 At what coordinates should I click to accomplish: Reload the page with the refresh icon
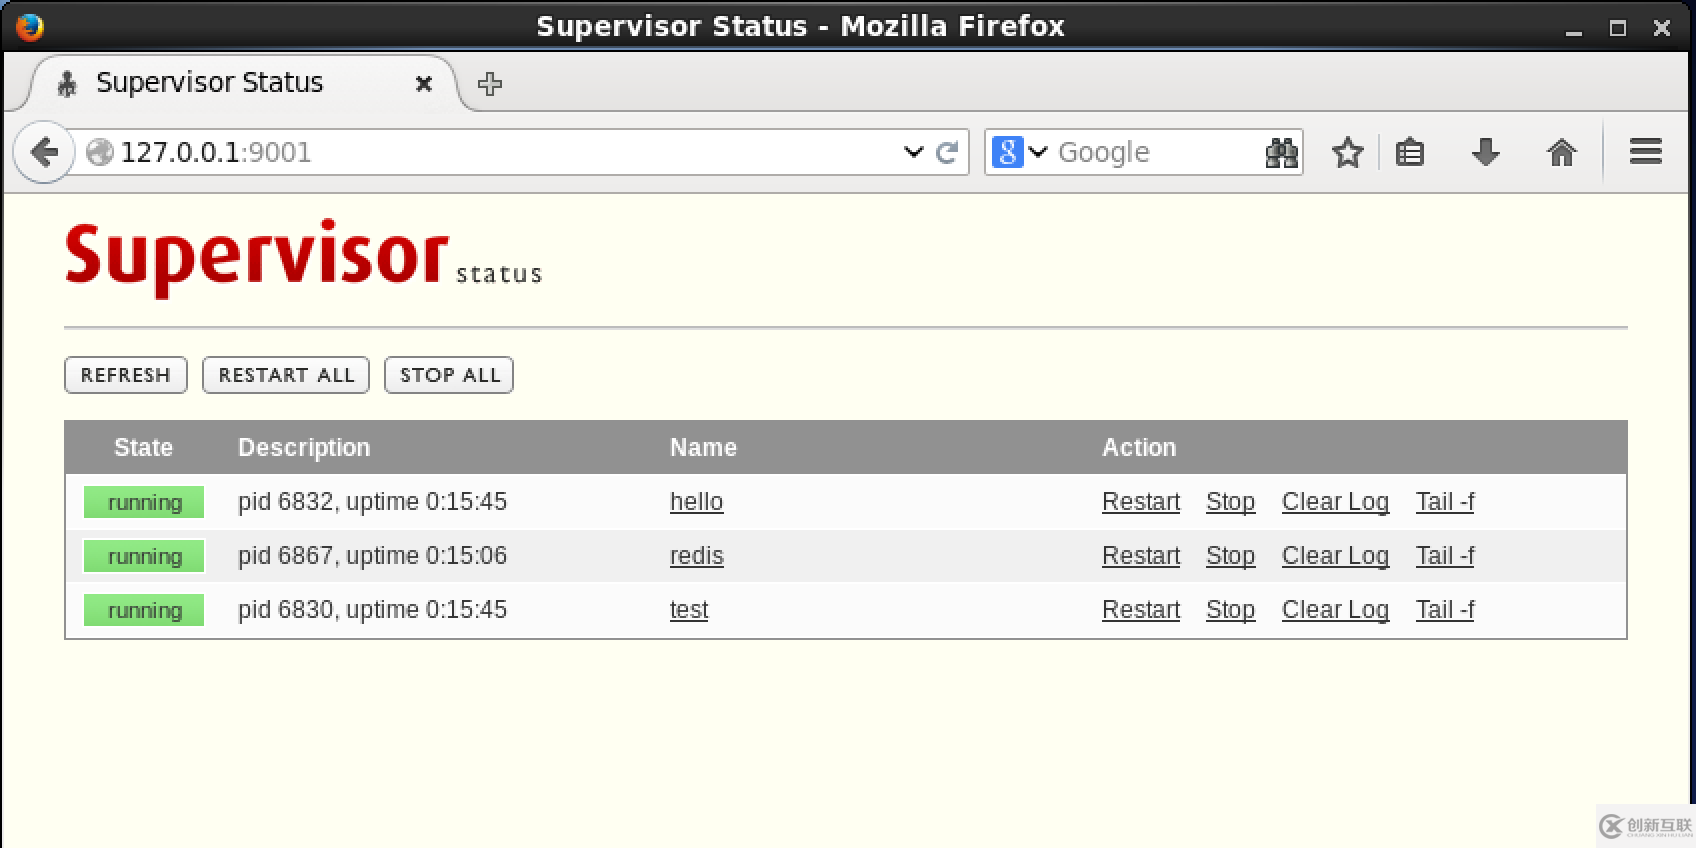(x=947, y=152)
